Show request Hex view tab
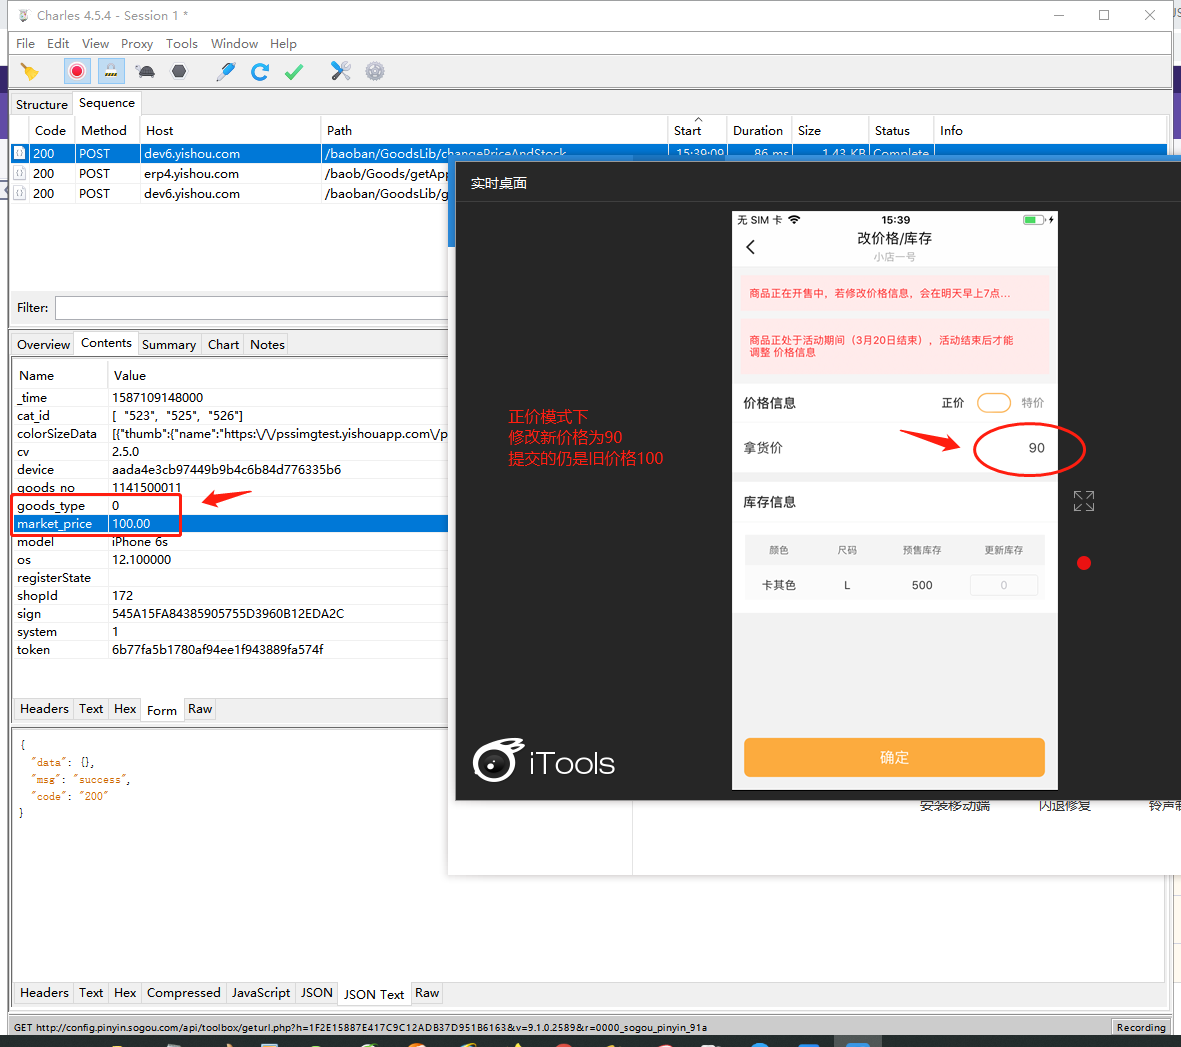This screenshot has height=1047, width=1181. tap(125, 709)
